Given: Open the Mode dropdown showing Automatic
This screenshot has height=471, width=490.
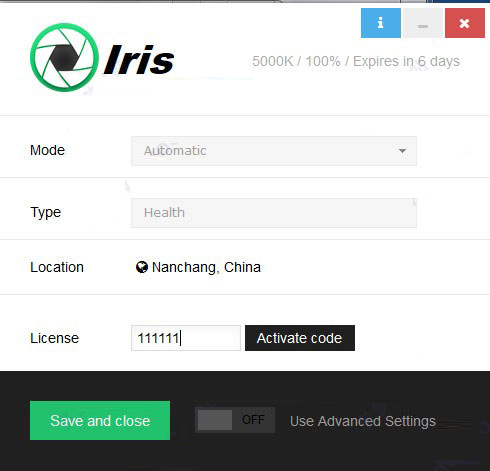Looking at the screenshot, I should pyautogui.click(x=274, y=151).
